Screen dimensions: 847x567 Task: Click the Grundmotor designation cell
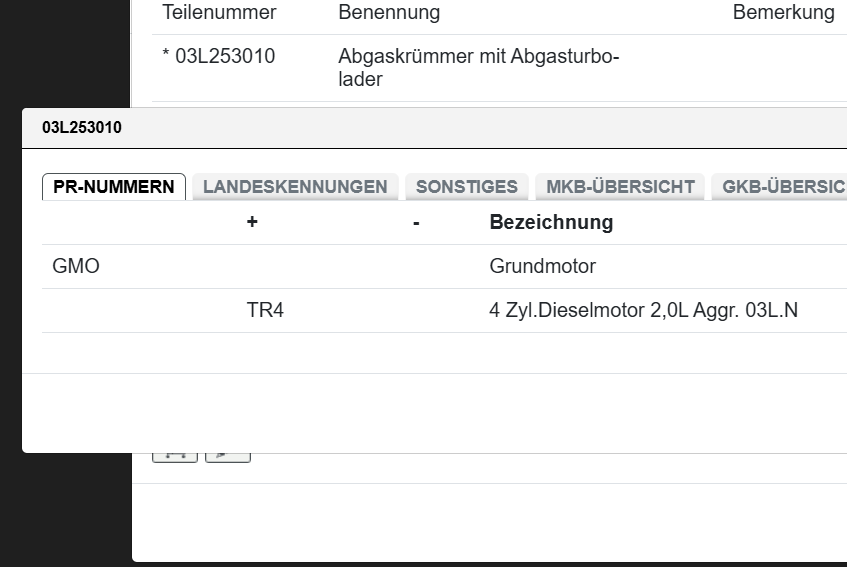[x=542, y=267]
